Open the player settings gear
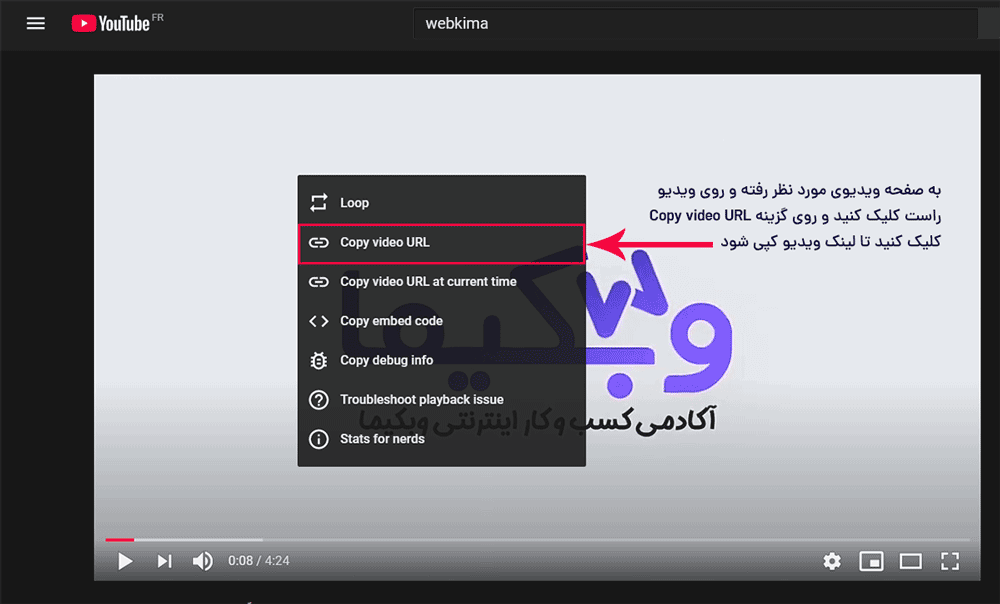Screen dimensions: 1000x604 832,561
